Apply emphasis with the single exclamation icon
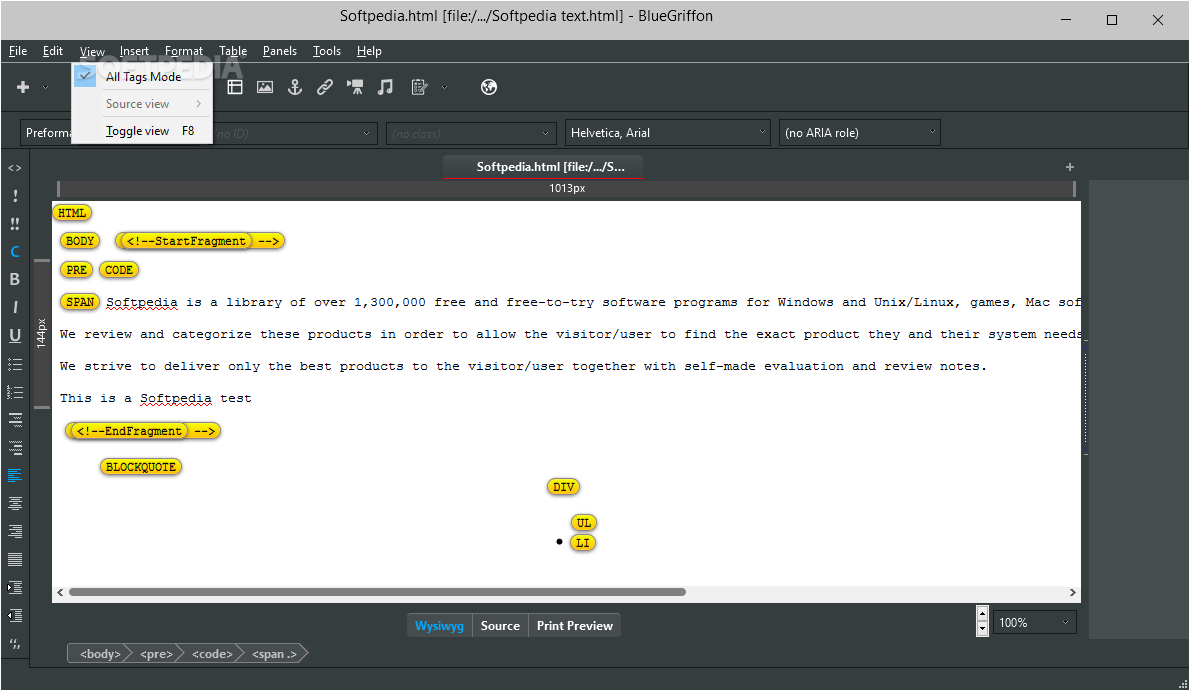Viewport: 1190px width, 691px height. [14, 196]
